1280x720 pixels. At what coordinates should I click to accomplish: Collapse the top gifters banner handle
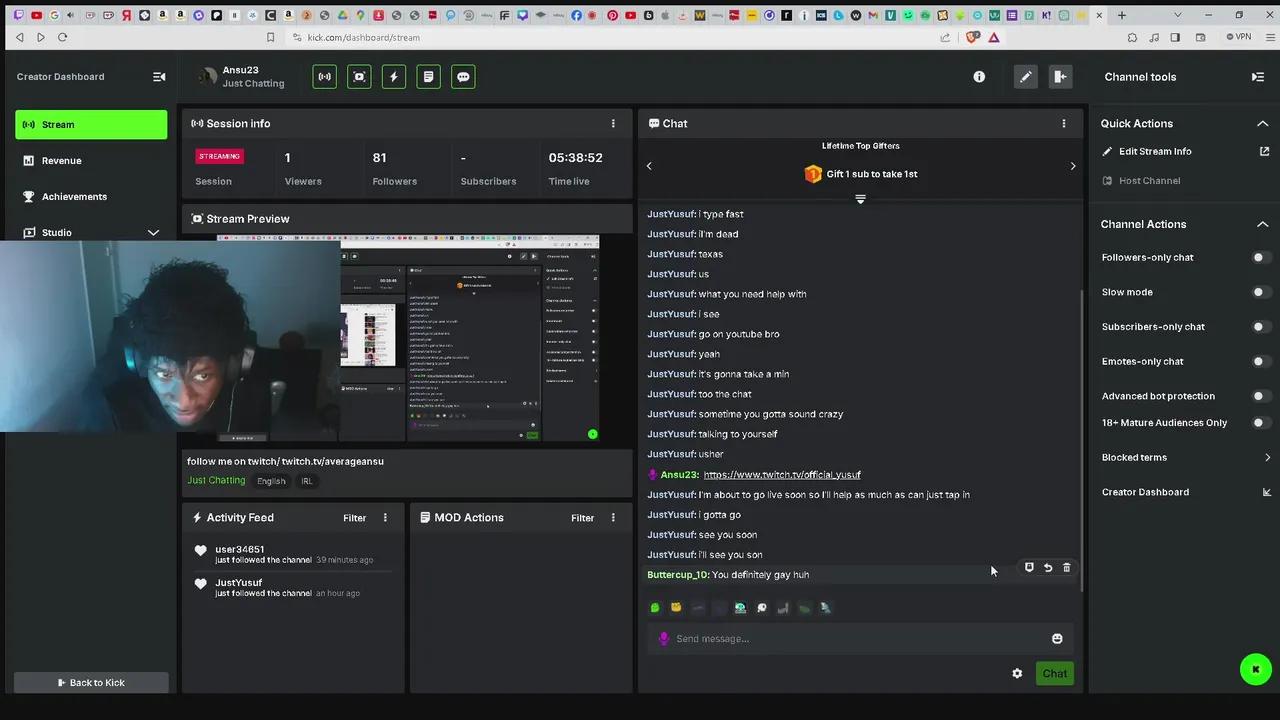[860, 199]
